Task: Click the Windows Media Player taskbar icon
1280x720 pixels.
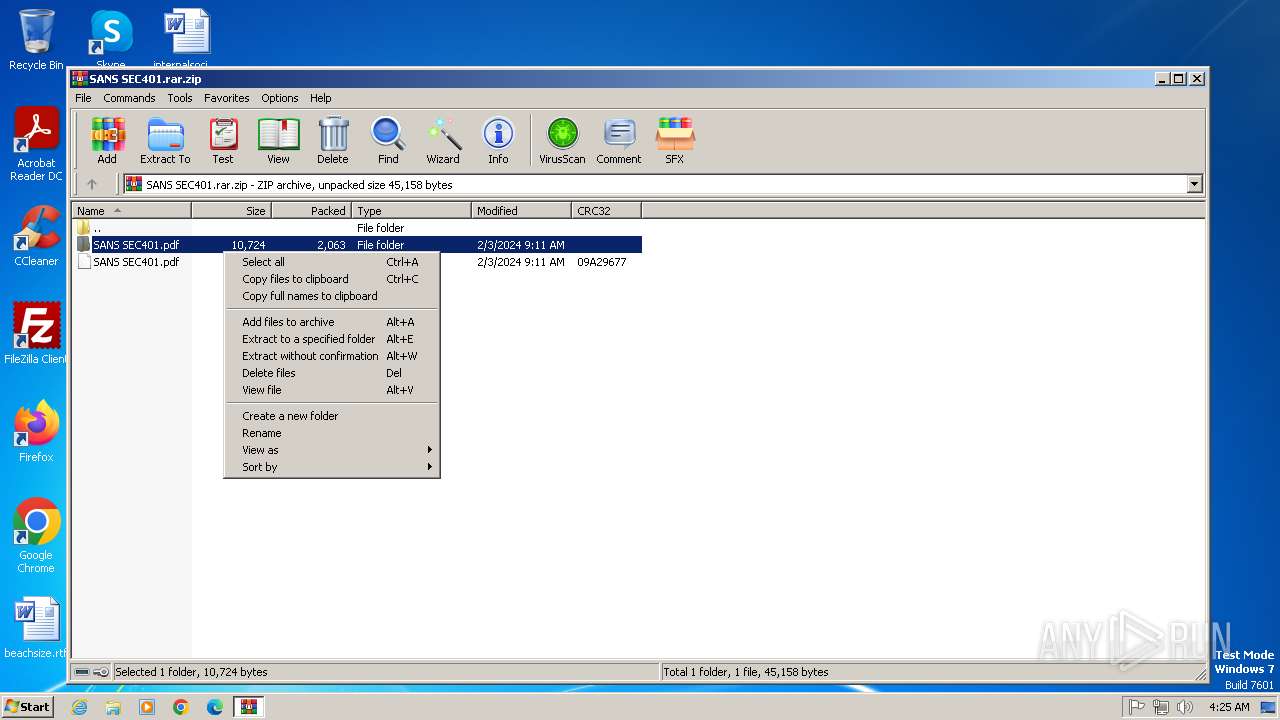Action: coord(147,707)
